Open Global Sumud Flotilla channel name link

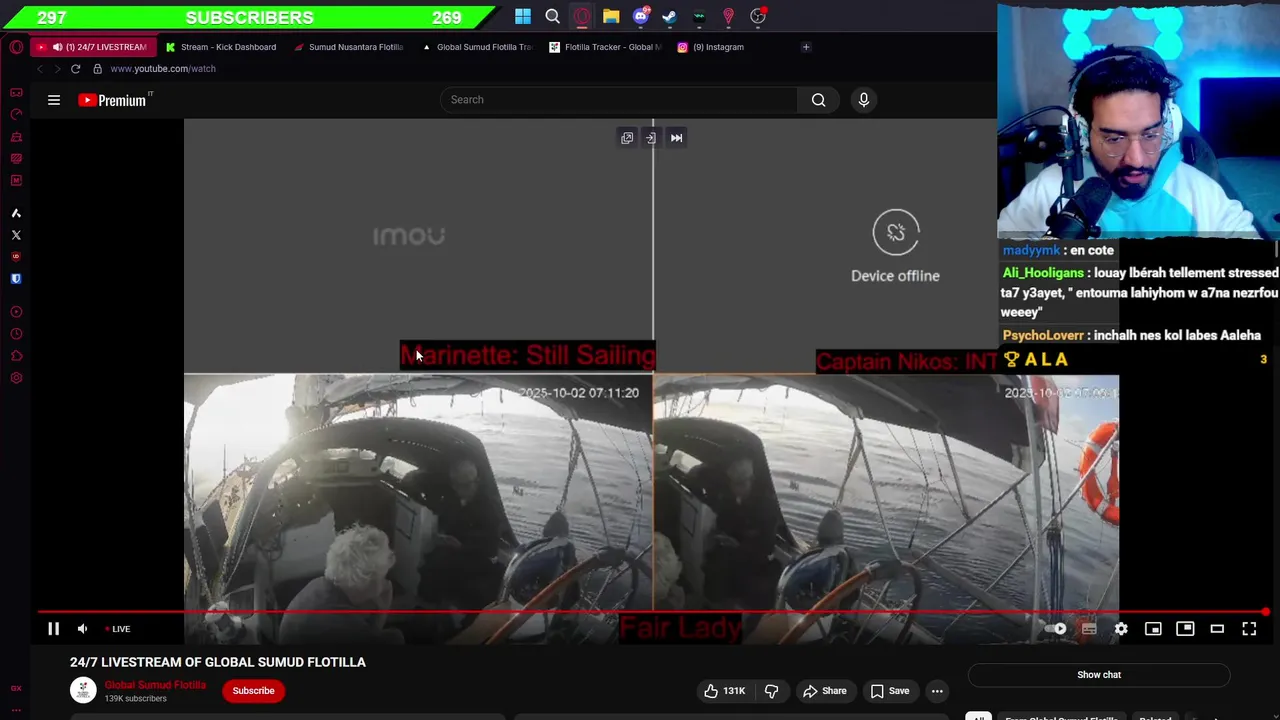pyautogui.click(x=155, y=685)
